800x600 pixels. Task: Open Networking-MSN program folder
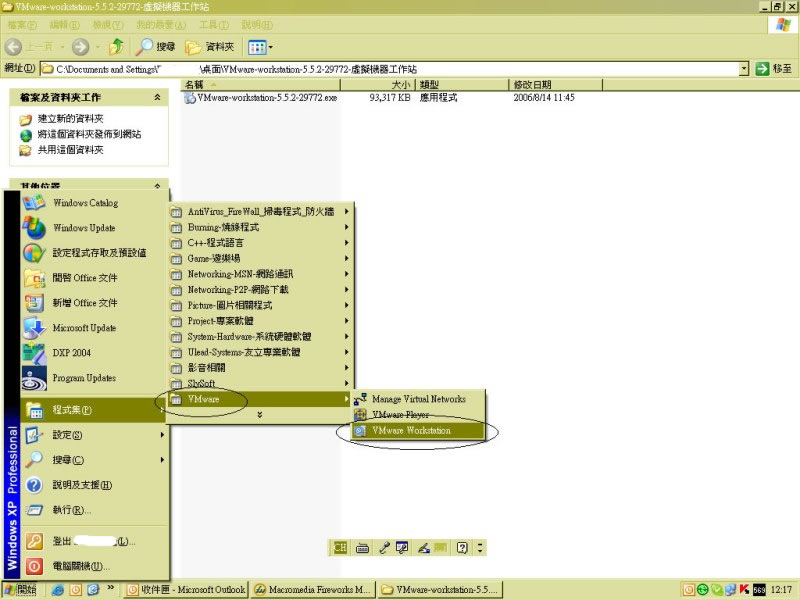click(x=260, y=274)
